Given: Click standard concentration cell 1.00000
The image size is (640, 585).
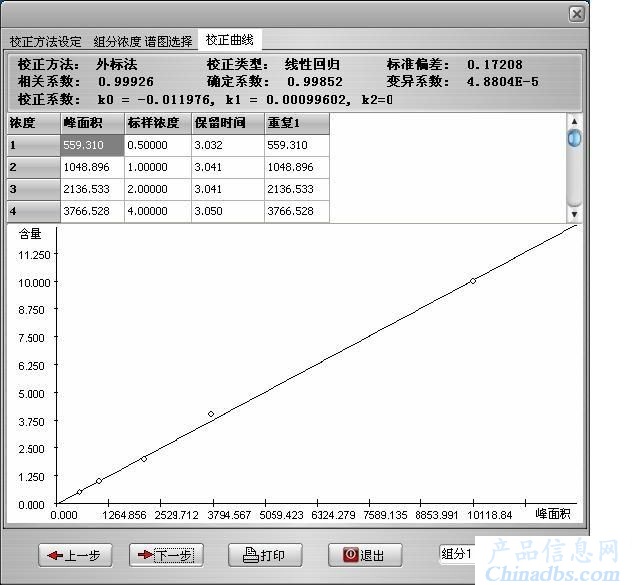Looking at the screenshot, I should pos(158,167).
